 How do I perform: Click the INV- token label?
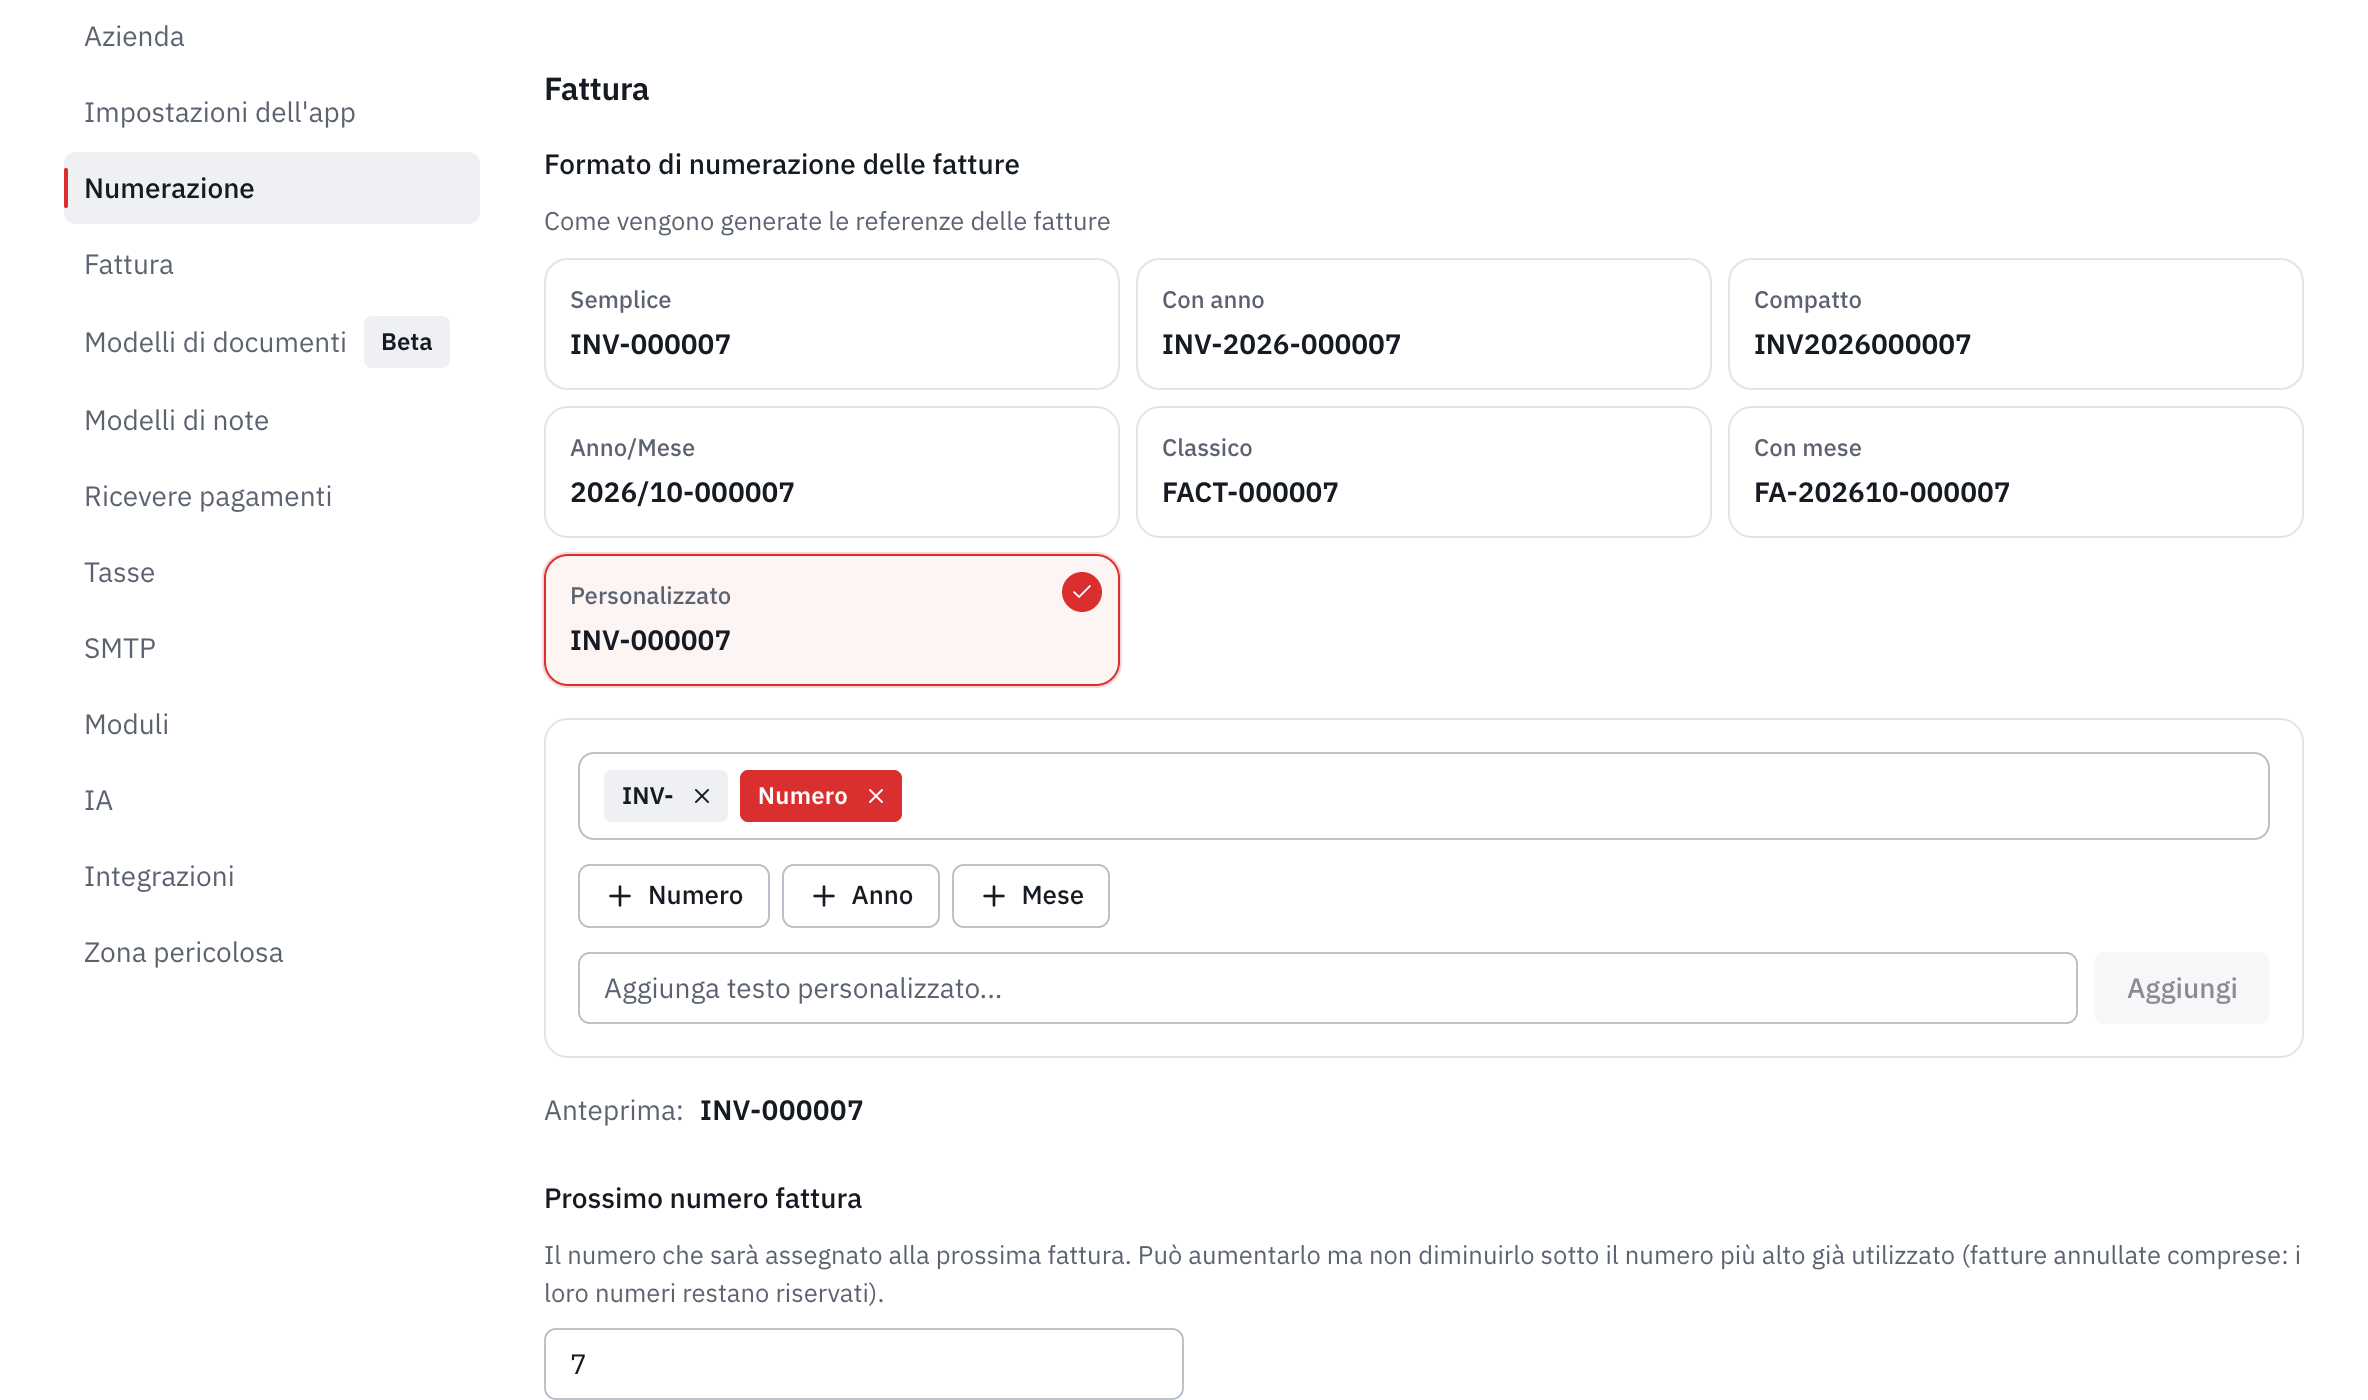click(x=647, y=796)
